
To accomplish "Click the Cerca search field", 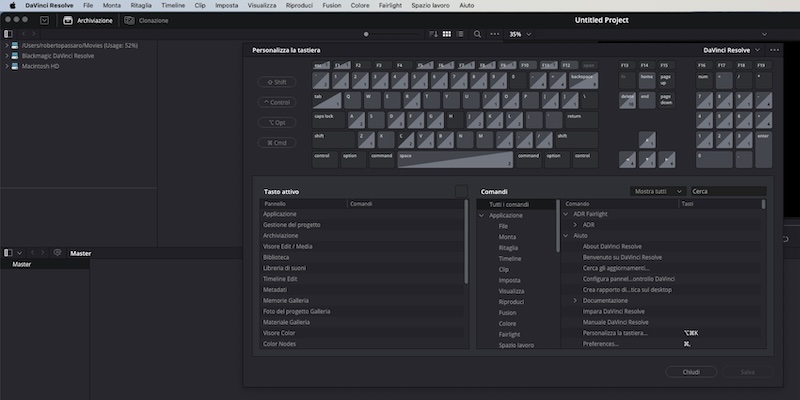I will coord(728,191).
